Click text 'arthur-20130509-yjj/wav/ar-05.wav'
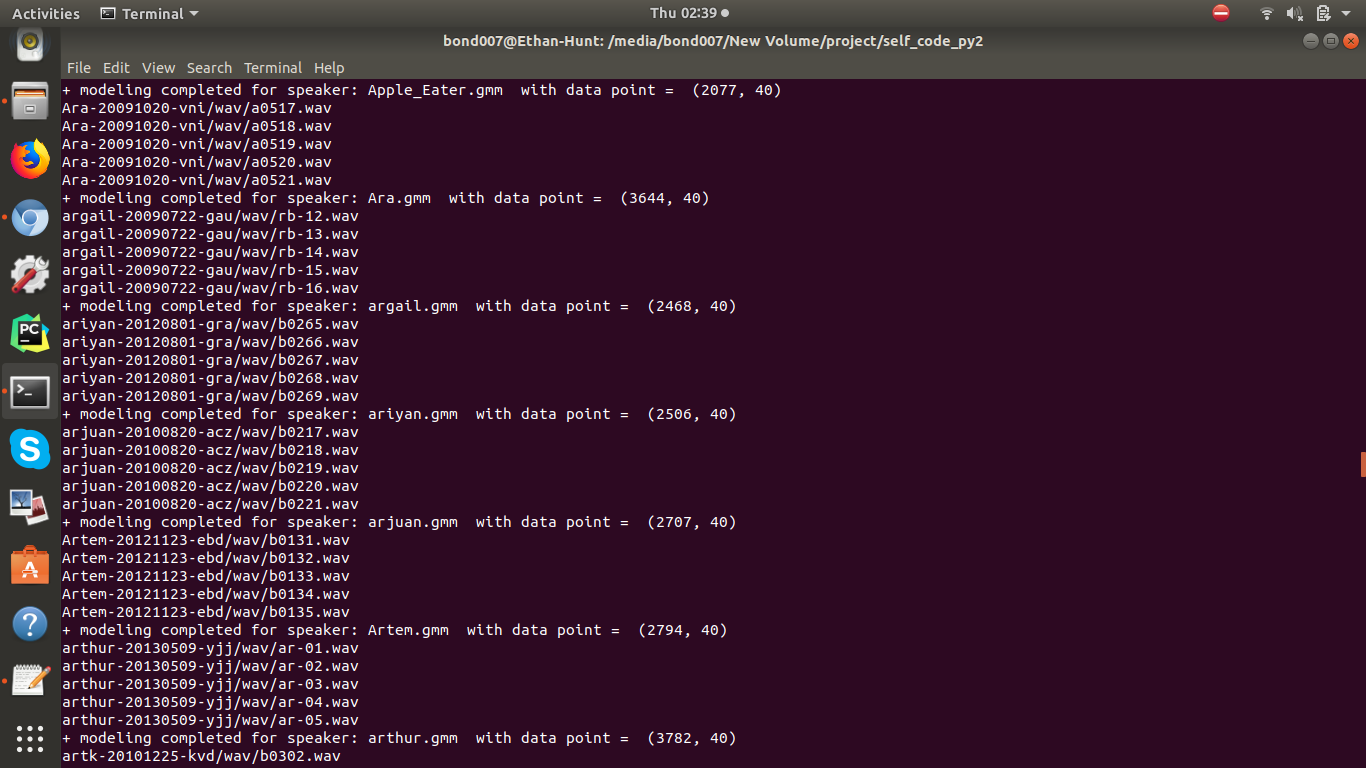Image resolution: width=1366 pixels, height=768 pixels. 210,720
